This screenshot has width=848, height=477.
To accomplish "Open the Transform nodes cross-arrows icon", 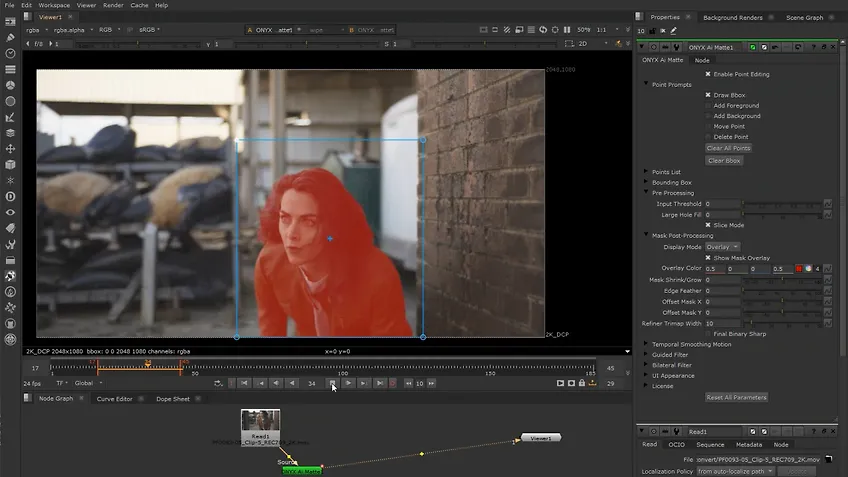I will tap(10, 149).
